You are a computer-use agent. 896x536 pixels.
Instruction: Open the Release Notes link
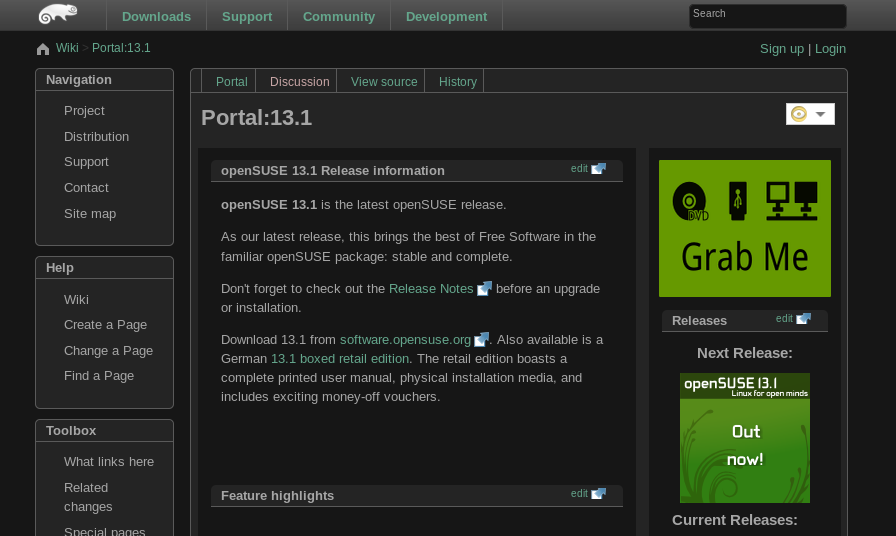click(x=431, y=289)
